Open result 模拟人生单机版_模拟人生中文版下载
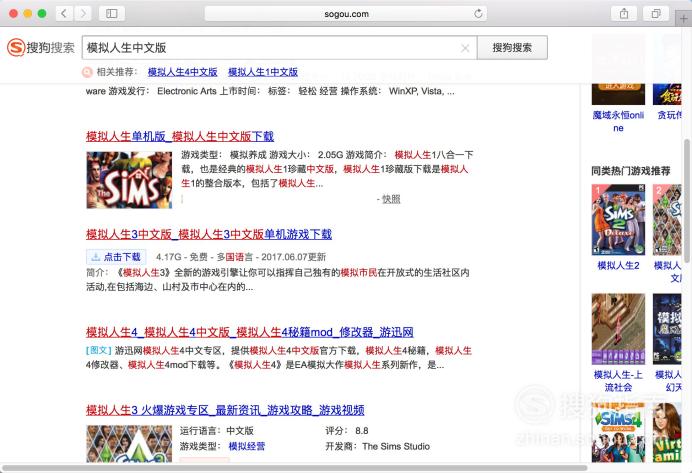Screen dimensions: 692x473 [180, 136]
